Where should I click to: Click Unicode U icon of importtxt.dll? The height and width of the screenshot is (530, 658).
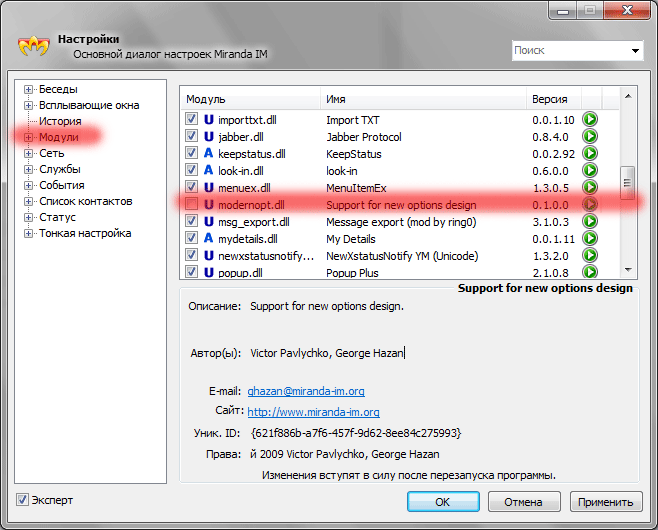coord(209,120)
